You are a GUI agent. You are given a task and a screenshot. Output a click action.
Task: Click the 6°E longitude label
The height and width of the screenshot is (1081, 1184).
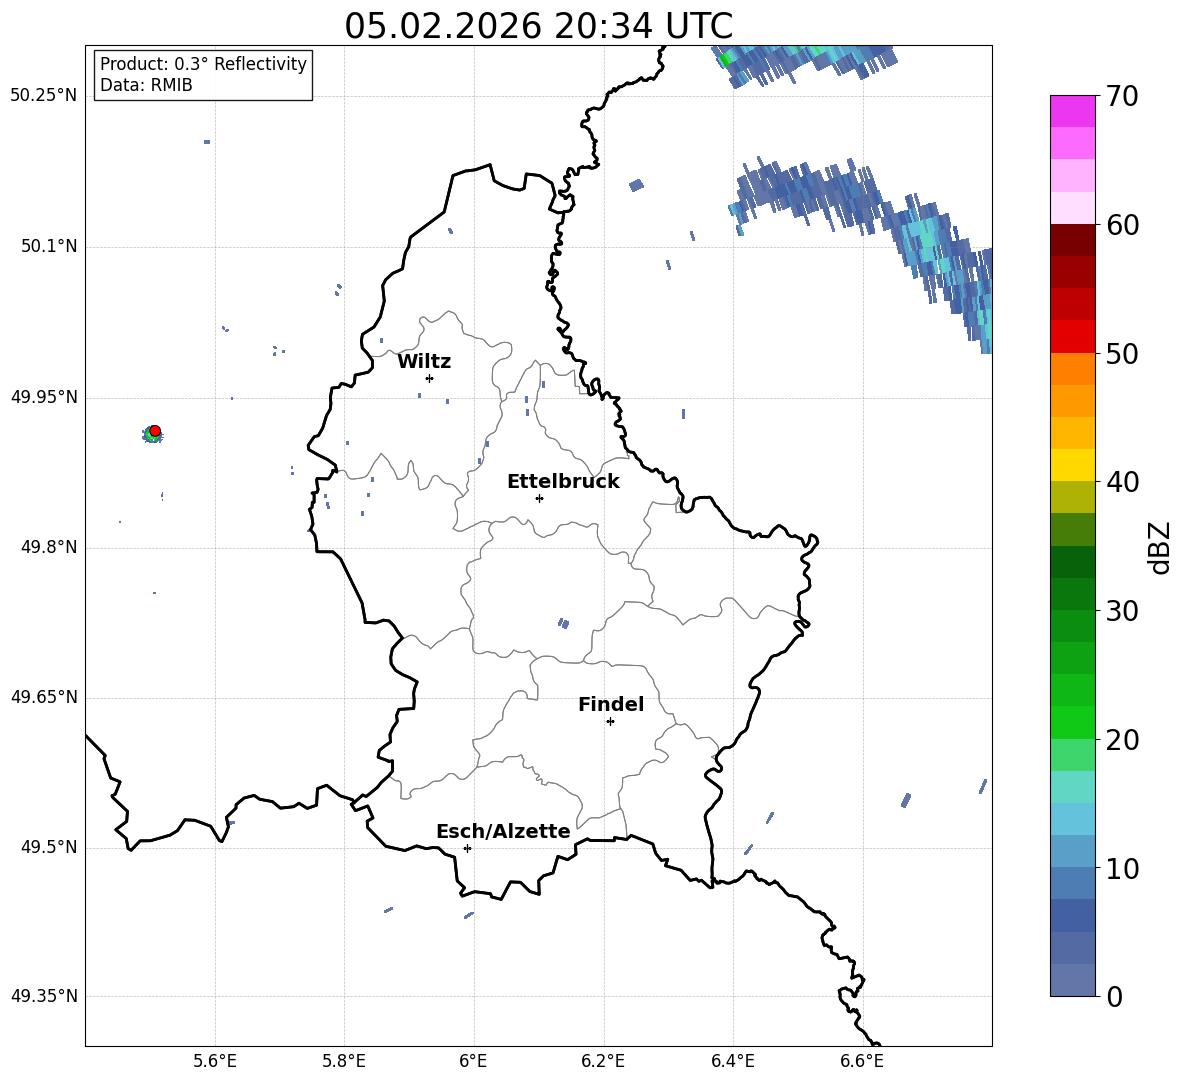click(x=473, y=1061)
